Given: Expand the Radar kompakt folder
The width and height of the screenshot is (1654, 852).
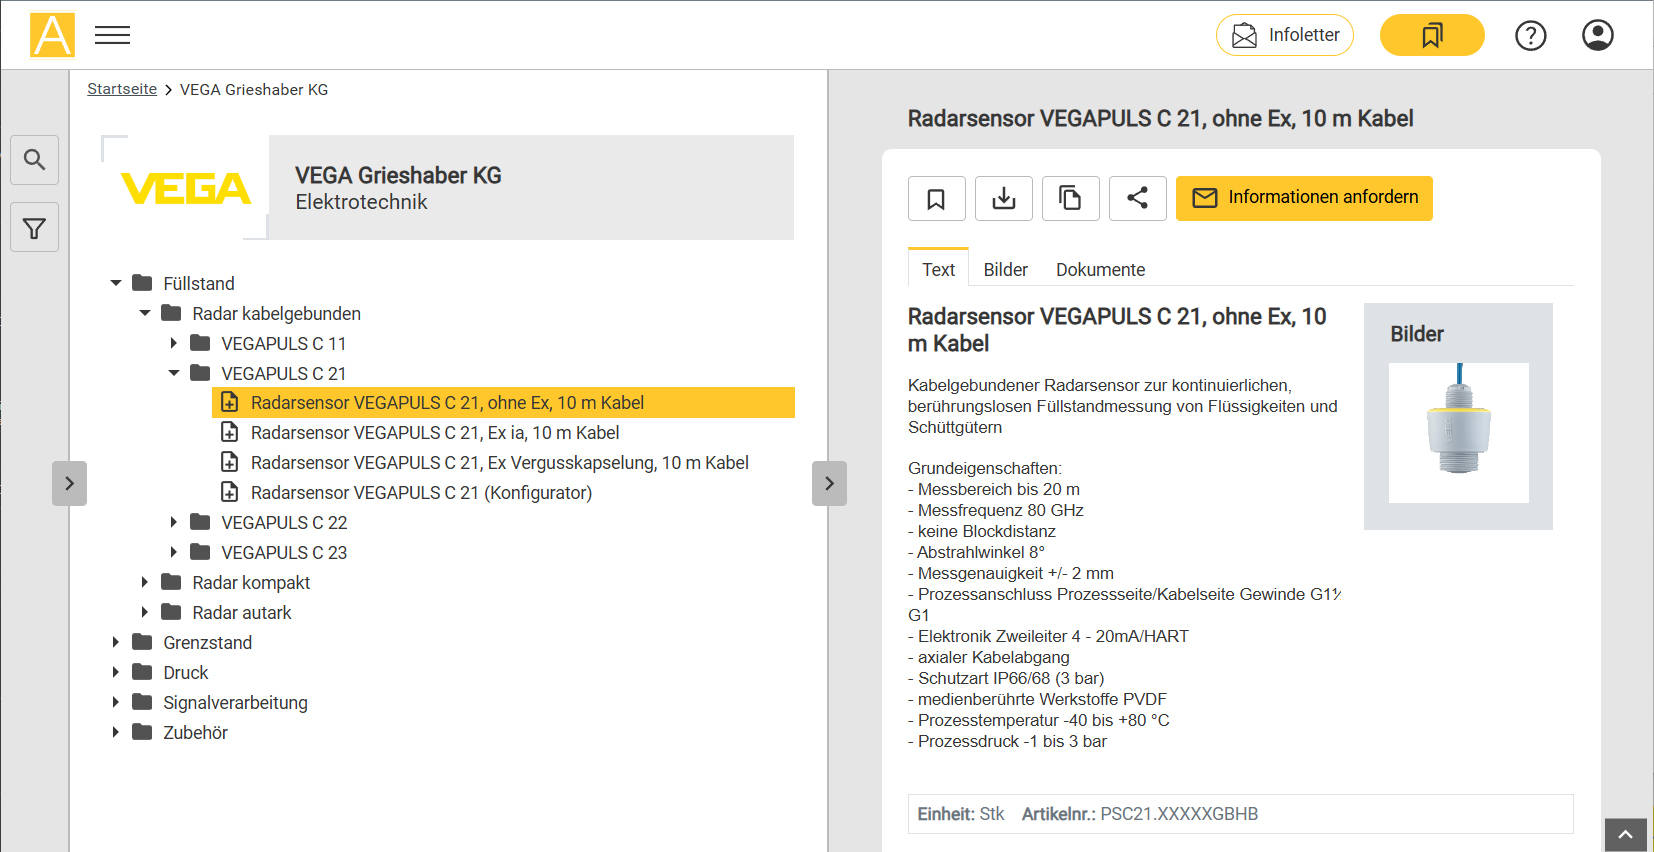Looking at the screenshot, I should click(x=145, y=583).
